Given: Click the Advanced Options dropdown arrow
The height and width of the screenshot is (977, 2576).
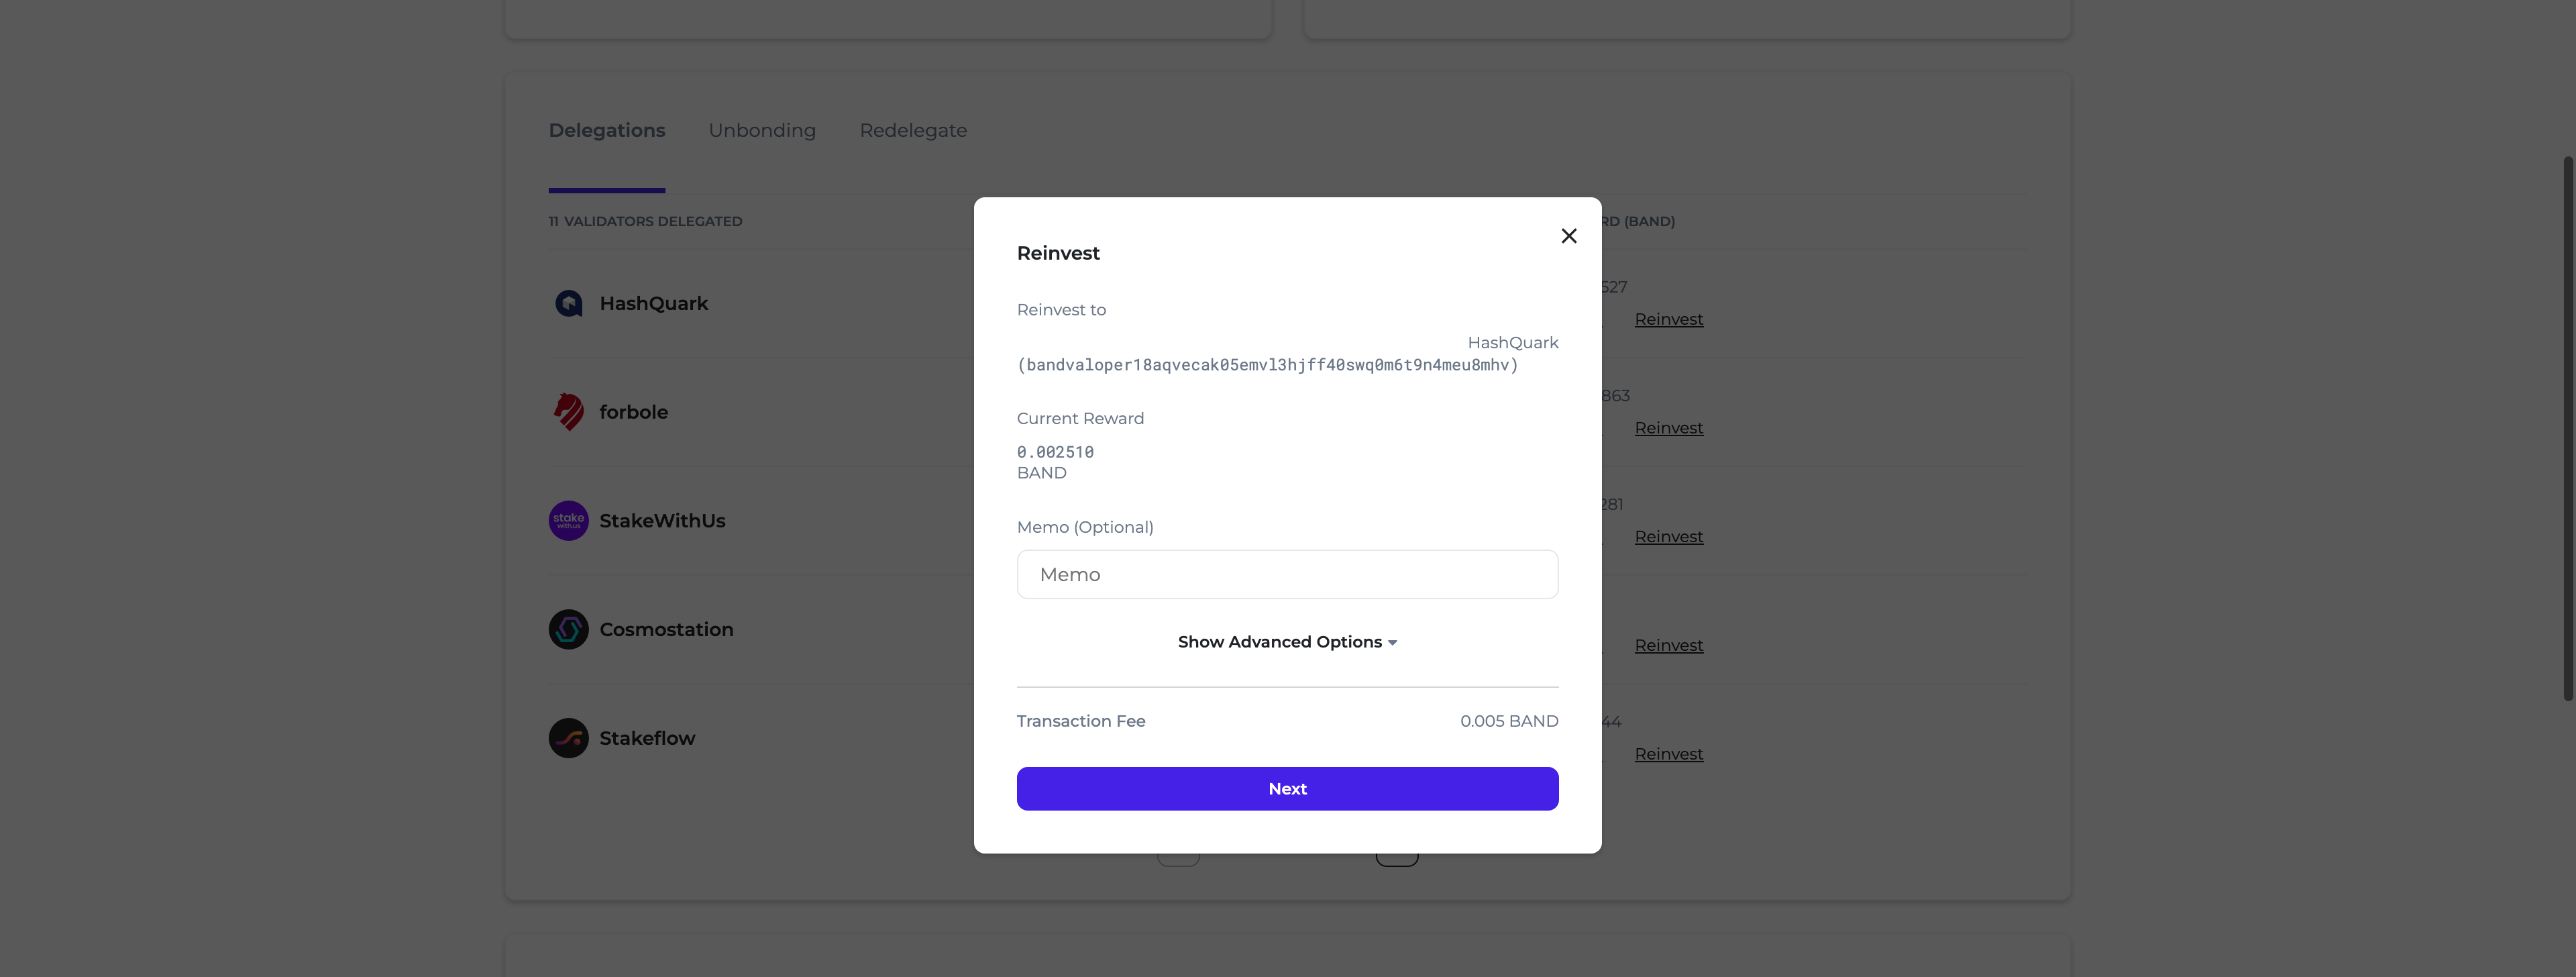Looking at the screenshot, I should pos(1392,643).
